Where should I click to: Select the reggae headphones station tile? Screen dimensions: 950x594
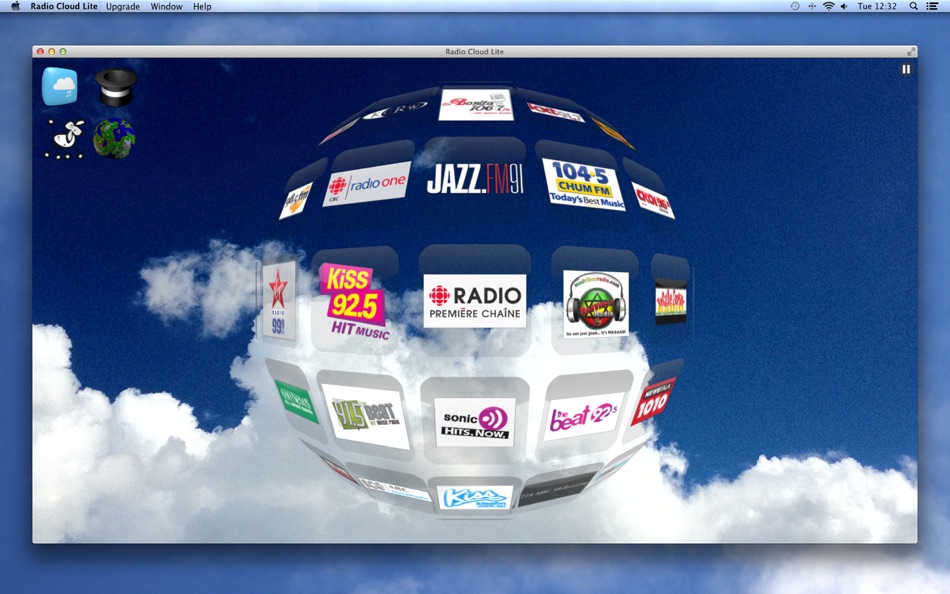pyautogui.click(x=596, y=304)
